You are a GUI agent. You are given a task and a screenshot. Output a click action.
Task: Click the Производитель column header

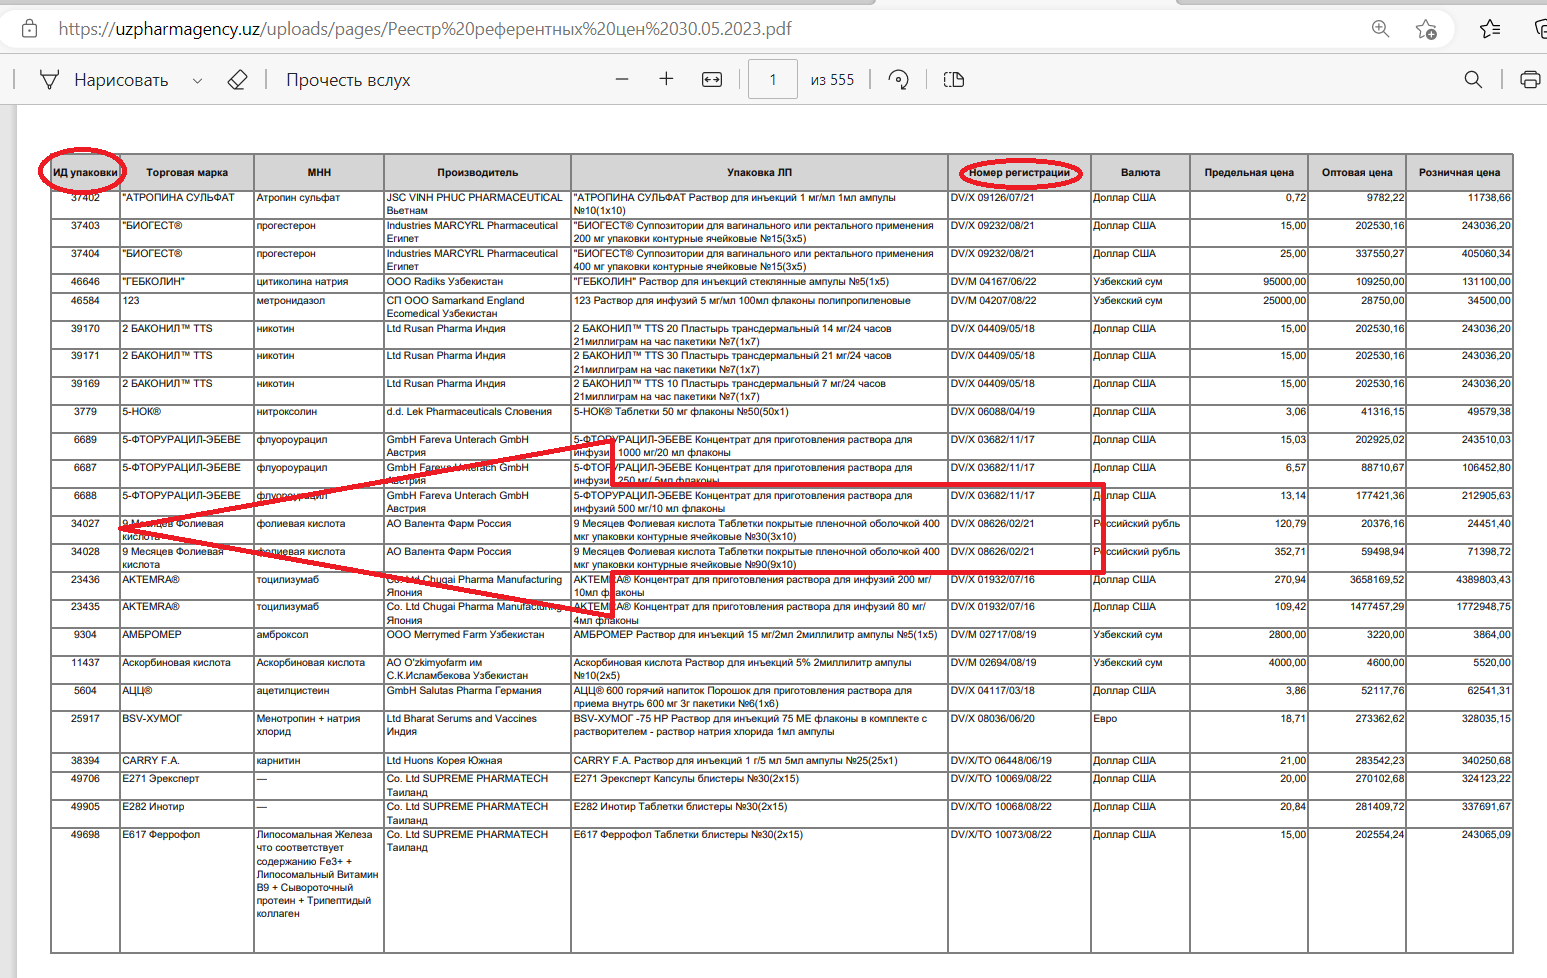coord(477,172)
